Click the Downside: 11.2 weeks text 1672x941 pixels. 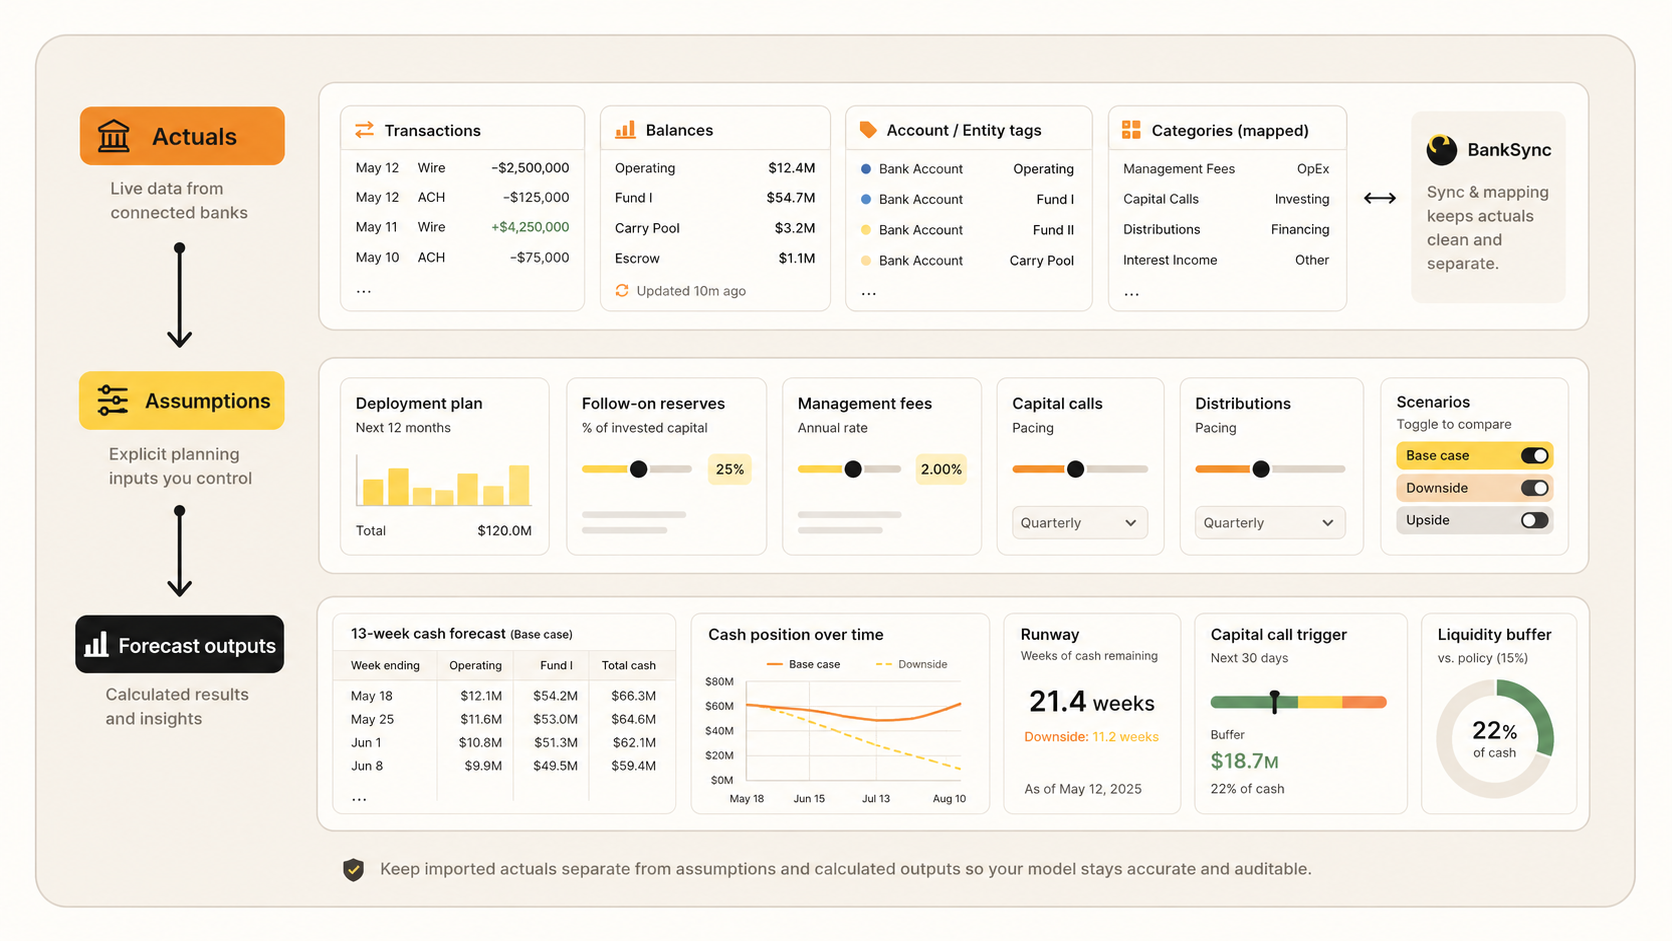[1091, 737]
